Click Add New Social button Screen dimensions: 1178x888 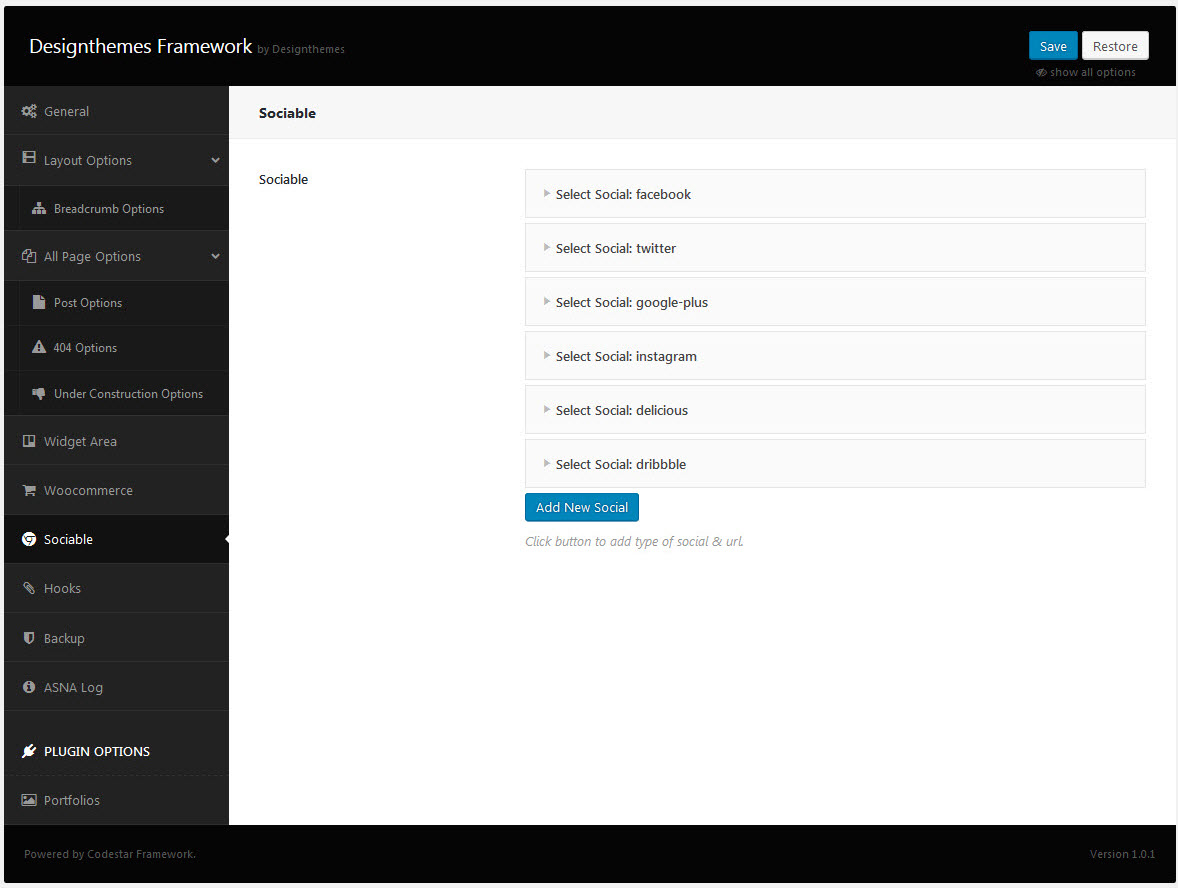point(581,507)
